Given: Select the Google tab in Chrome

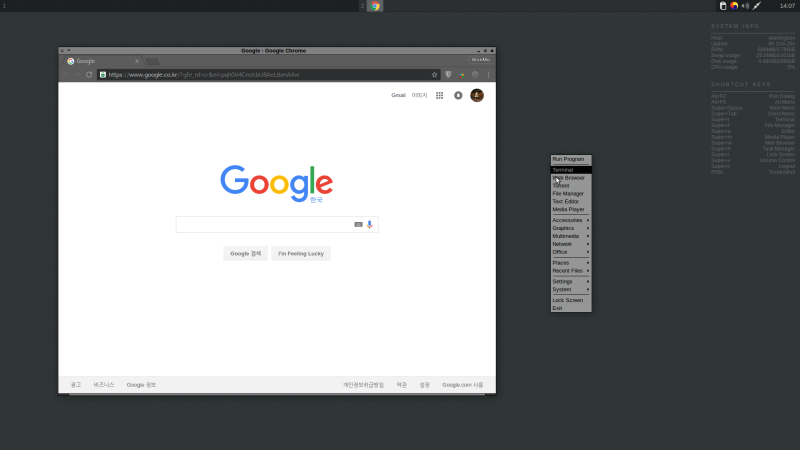Looking at the screenshot, I should [x=101, y=61].
